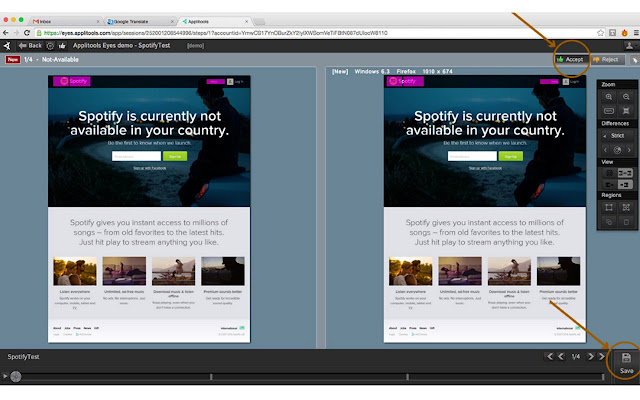
Task: Toggle the bottom-right View mode icon
Action: point(625,185)
